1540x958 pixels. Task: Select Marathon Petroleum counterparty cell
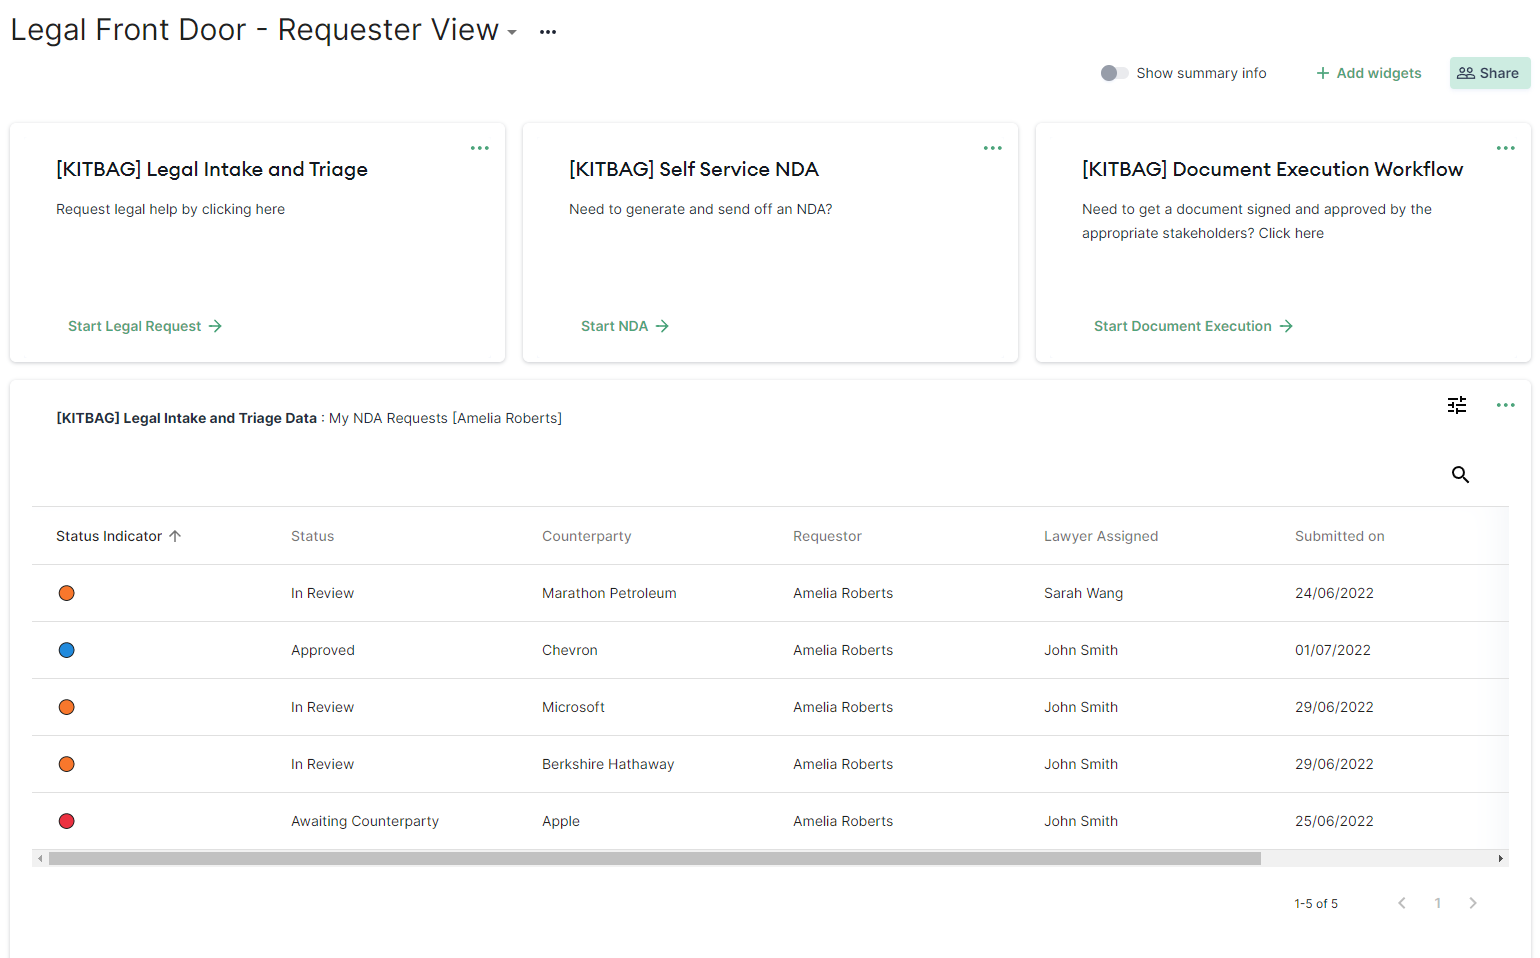tap(609, 593)
